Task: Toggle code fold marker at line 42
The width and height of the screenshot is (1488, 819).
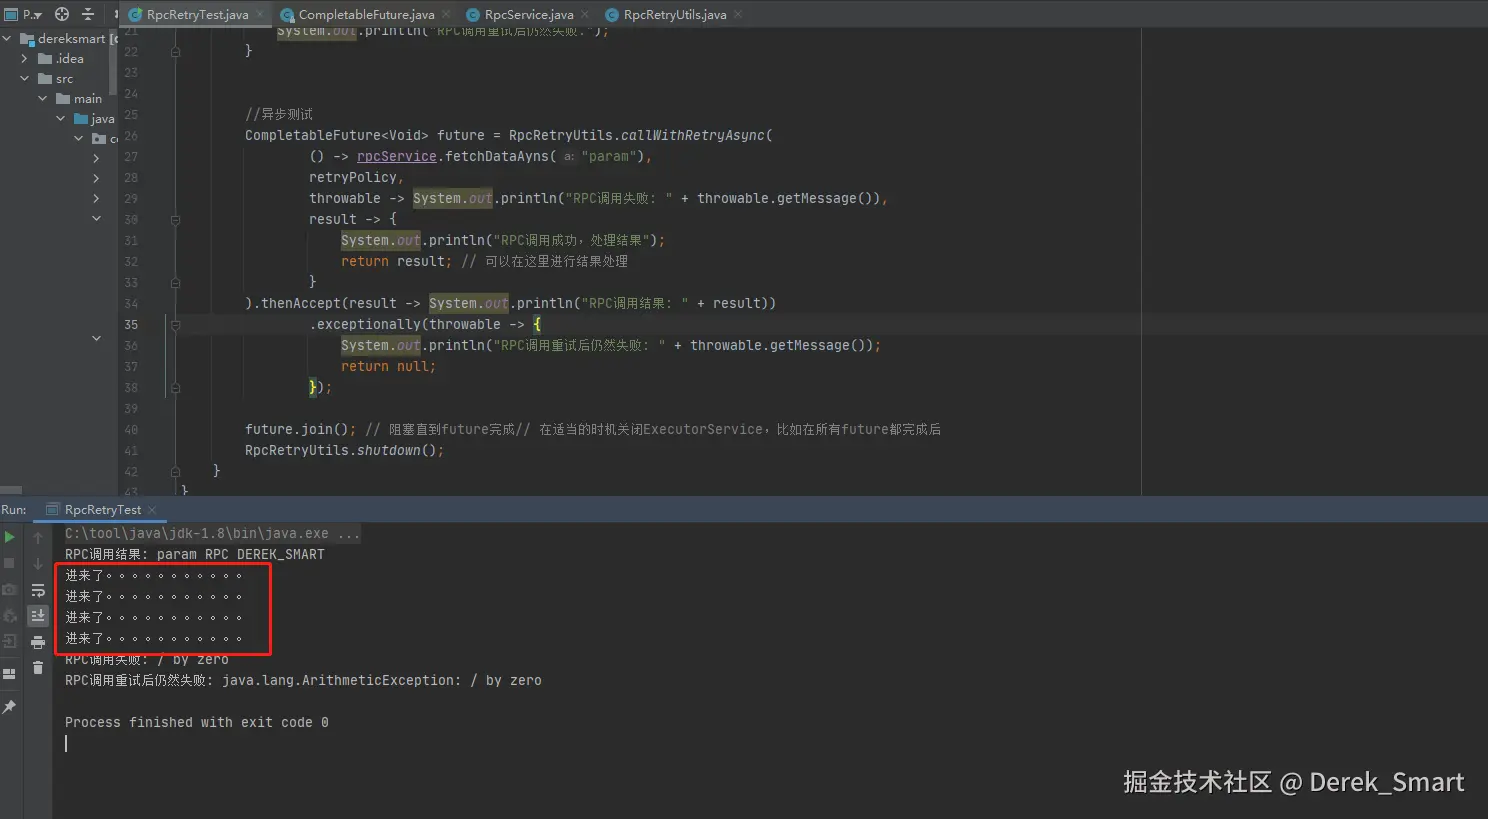Action: 175,471
